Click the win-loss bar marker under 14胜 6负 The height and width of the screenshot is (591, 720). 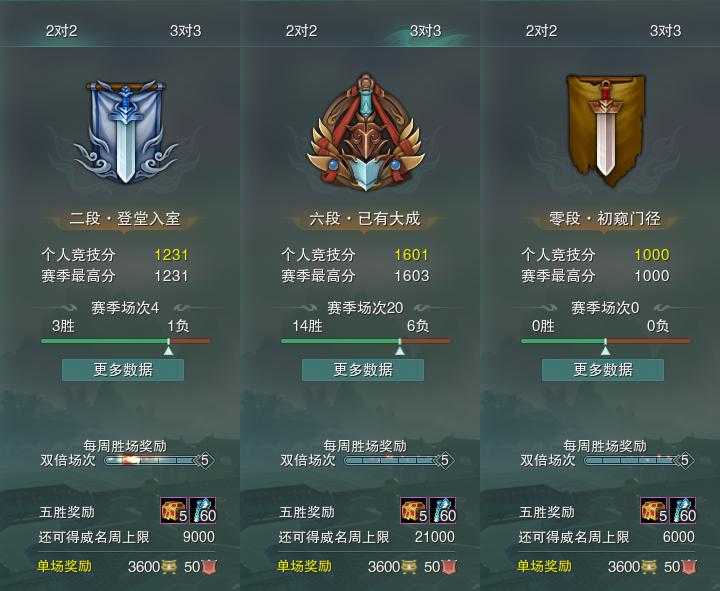400,350
